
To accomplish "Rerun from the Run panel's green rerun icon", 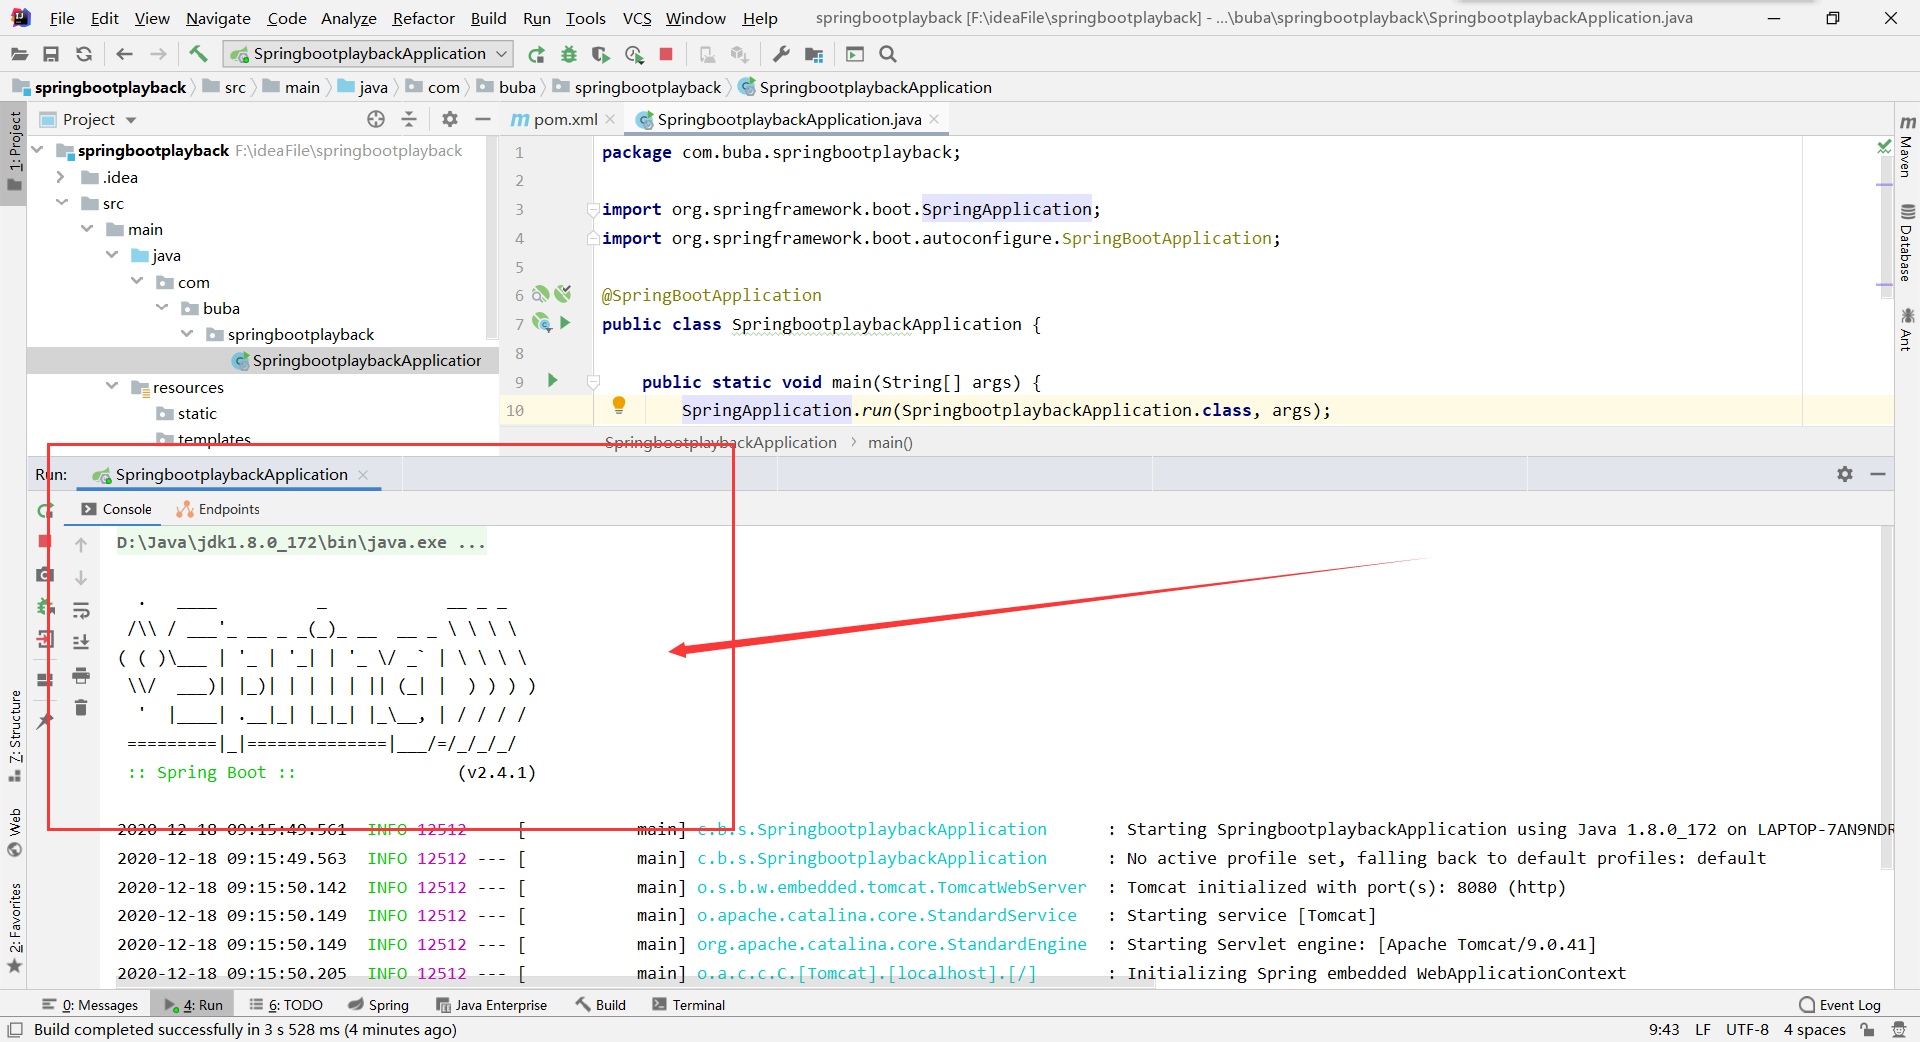I will tap(45, 510).
